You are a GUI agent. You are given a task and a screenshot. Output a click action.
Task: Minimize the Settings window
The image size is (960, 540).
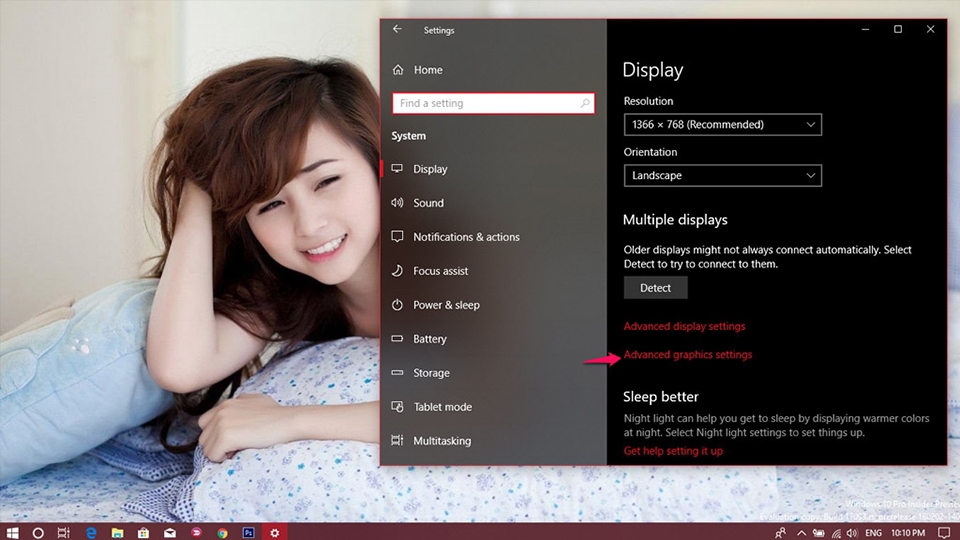pos(865,29)
